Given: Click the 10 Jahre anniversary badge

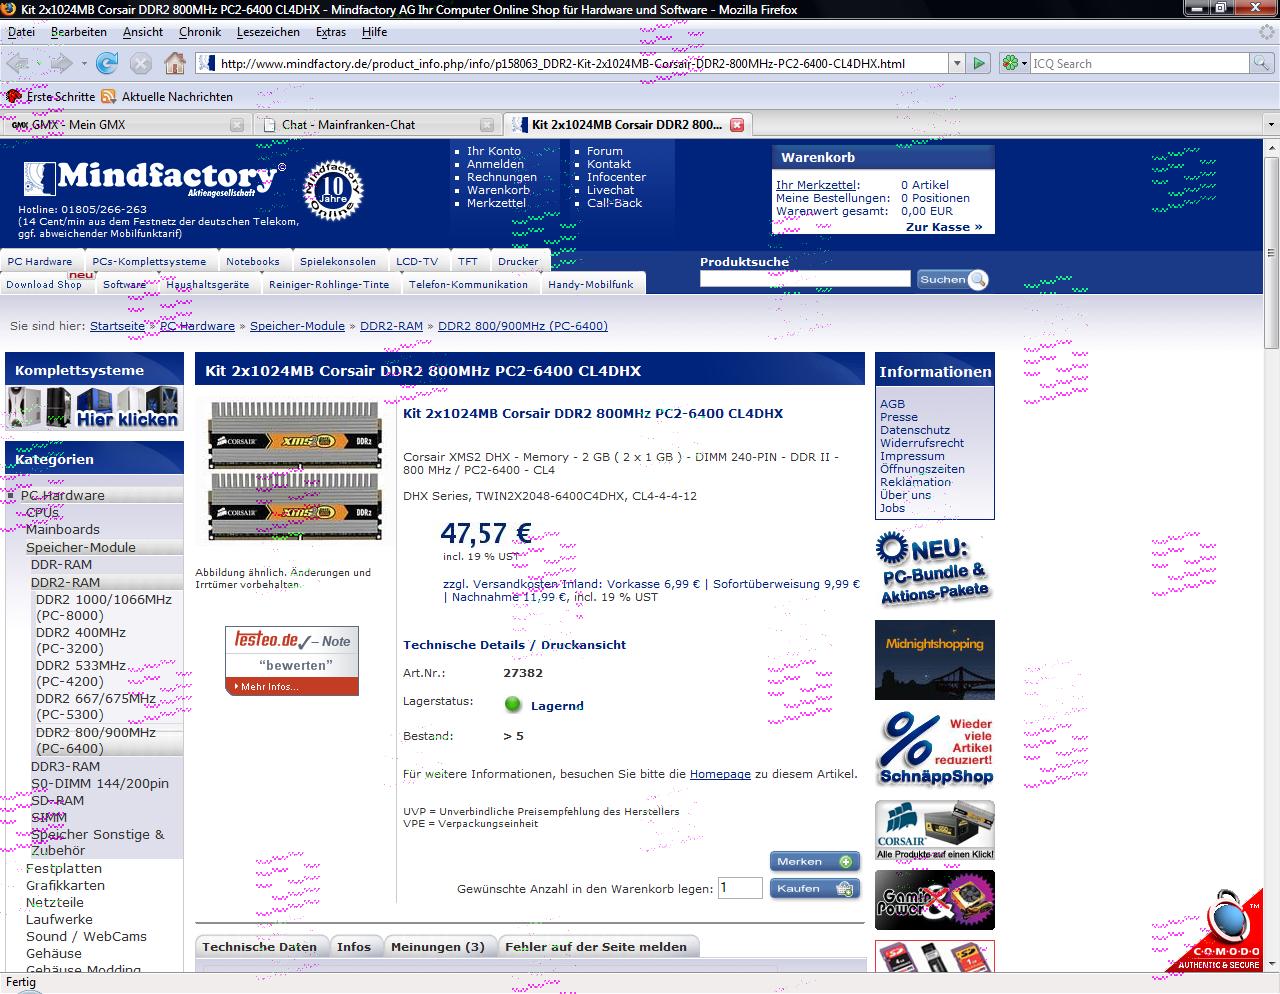Looking at the screenshot, I should pyautogui.click(x=333, y=190).
